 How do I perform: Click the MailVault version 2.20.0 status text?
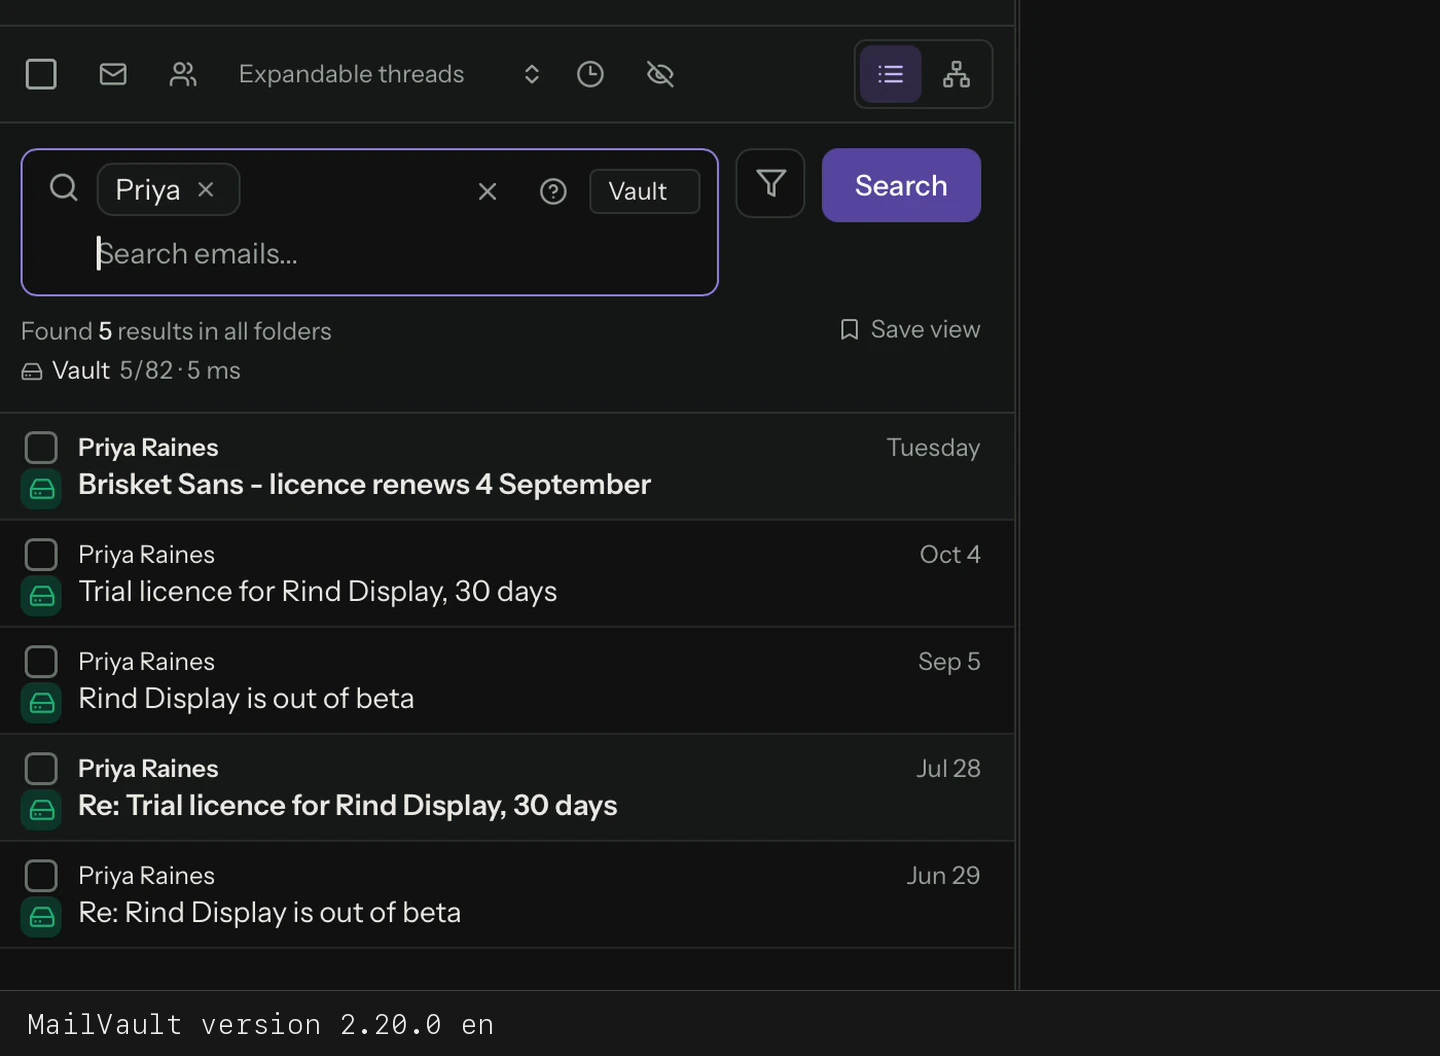click(x=260, y=1024)
